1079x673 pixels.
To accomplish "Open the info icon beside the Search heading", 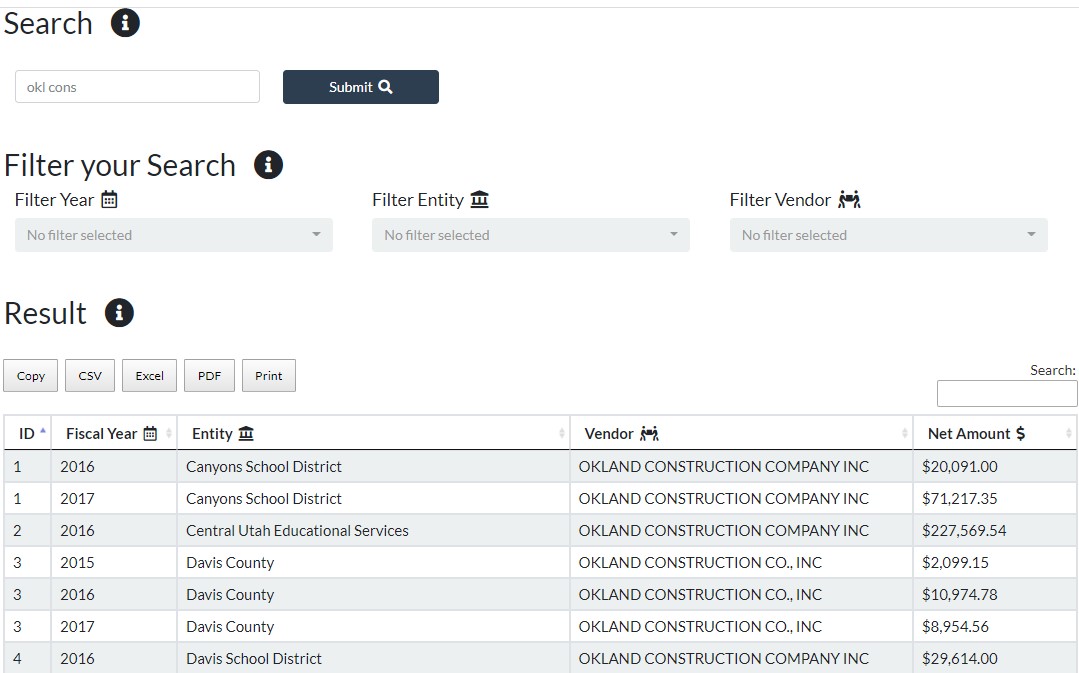I will (x=125, y=23).
